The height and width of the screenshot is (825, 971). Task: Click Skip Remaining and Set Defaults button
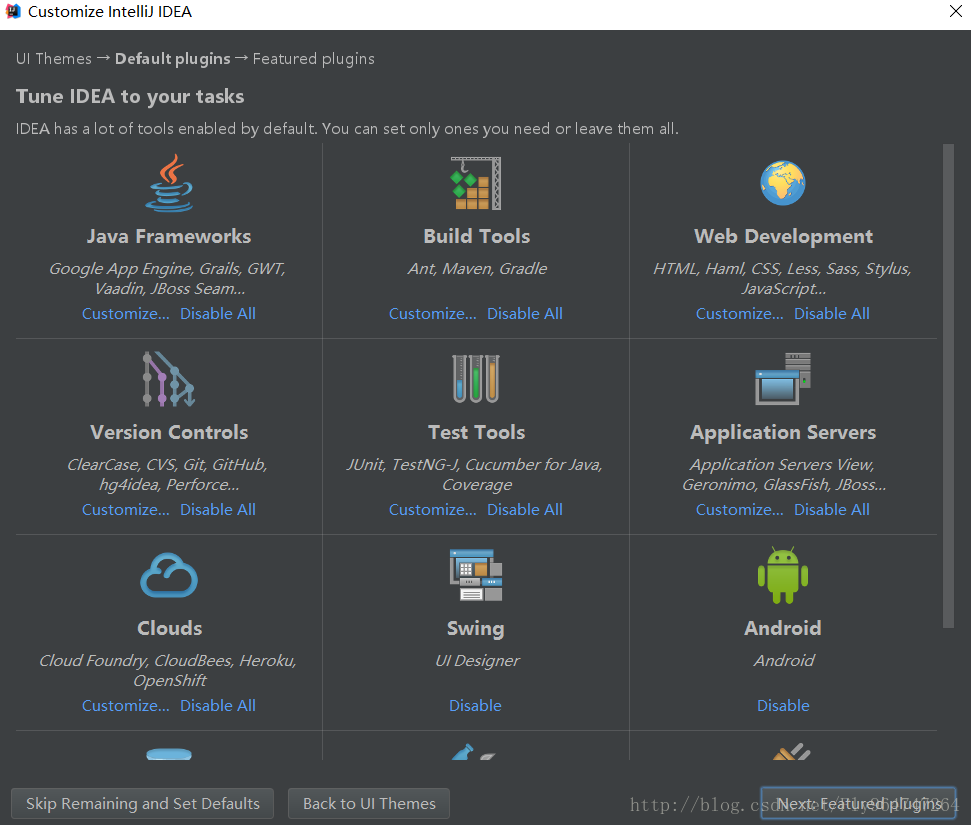tap(142, 803)
